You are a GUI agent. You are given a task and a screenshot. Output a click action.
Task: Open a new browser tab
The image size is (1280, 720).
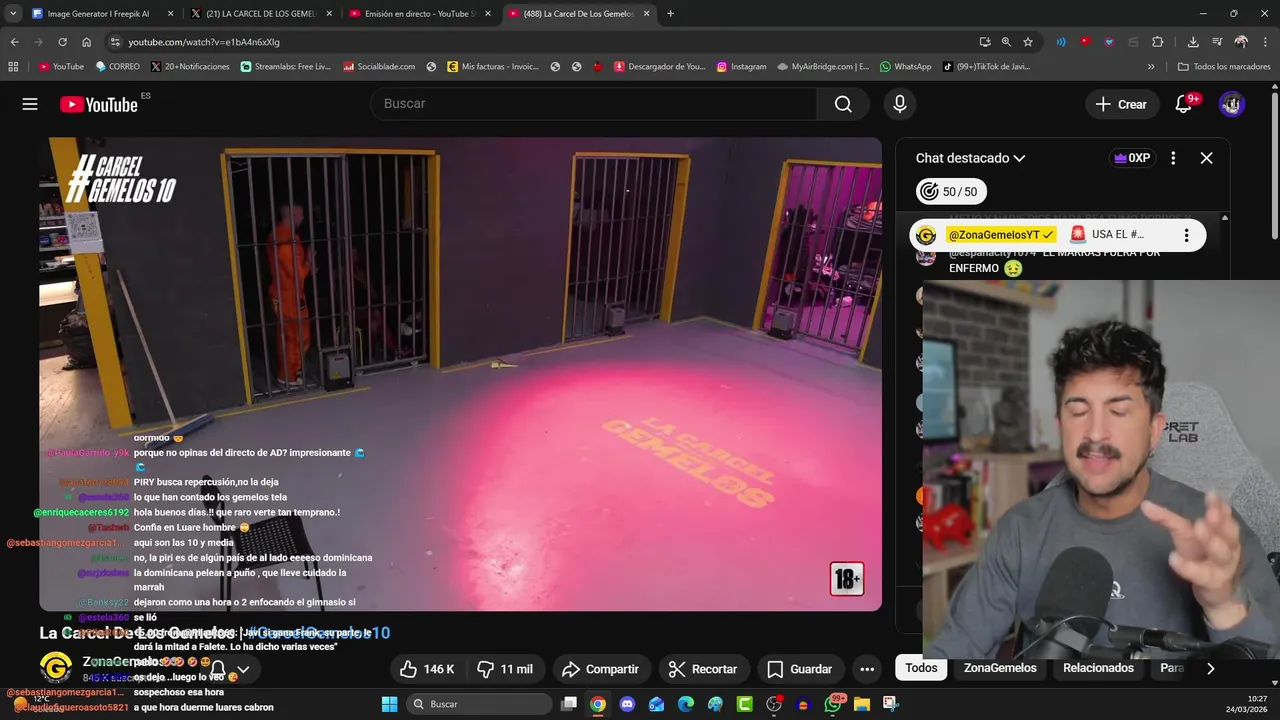670,14
